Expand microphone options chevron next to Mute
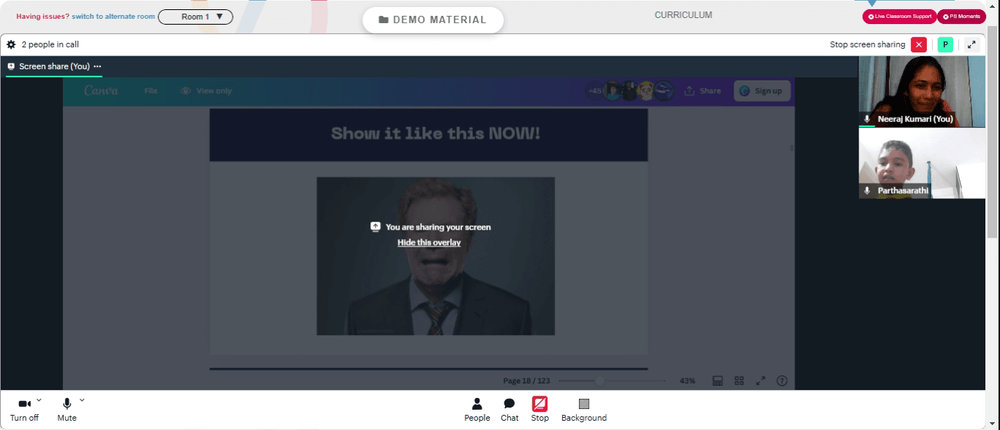1000x430 pixels. 82,400
